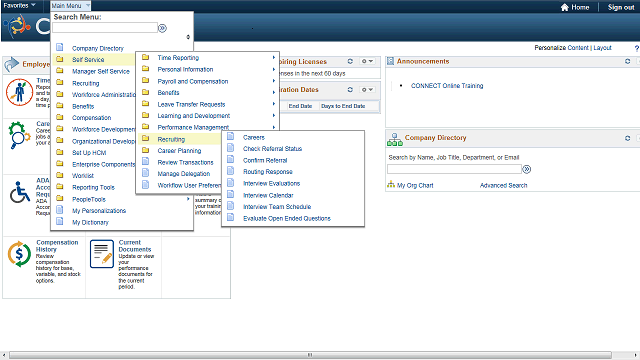Open the My Org Chart link
The image size is (640, 360).
[415, 185]
